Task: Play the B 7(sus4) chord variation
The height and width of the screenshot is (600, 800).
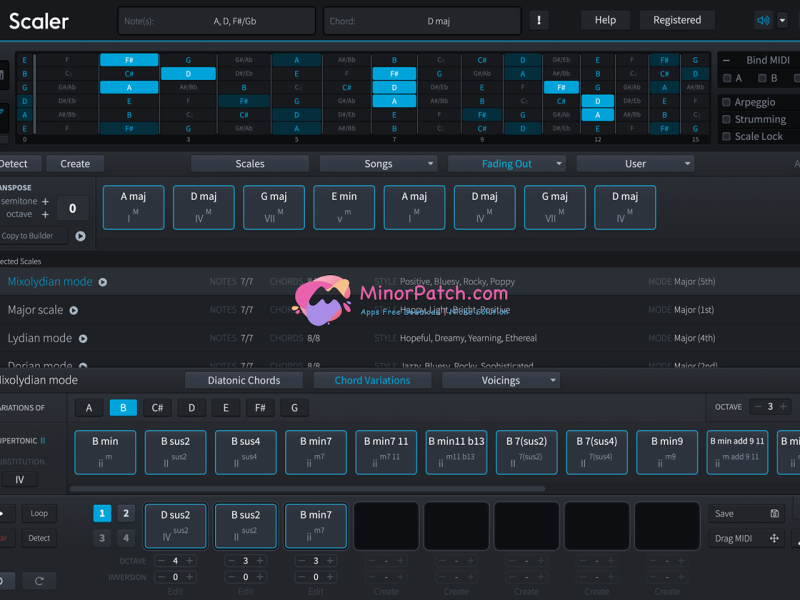Action: (596, 453)
